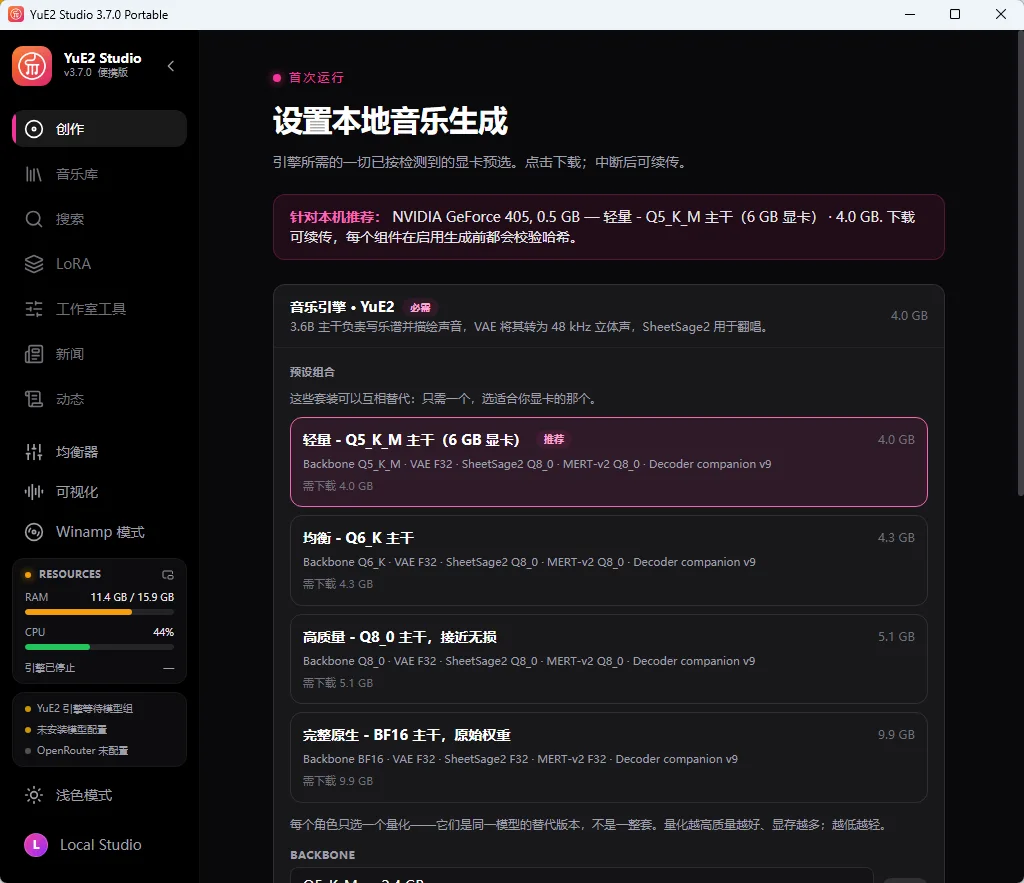The image size is (1024, 883).
Task: Click the Local Studio account label
Action: tap(101, 844)
